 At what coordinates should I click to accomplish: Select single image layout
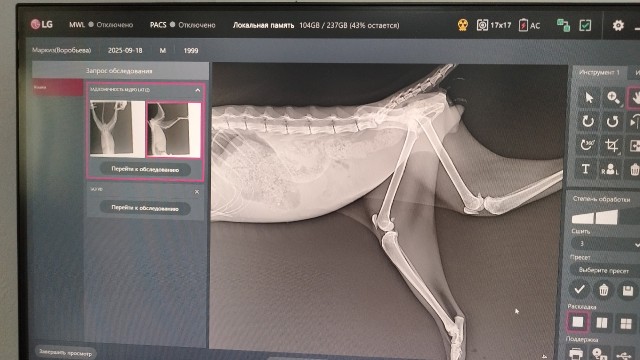pyautogui.click(x=578, y=322)
